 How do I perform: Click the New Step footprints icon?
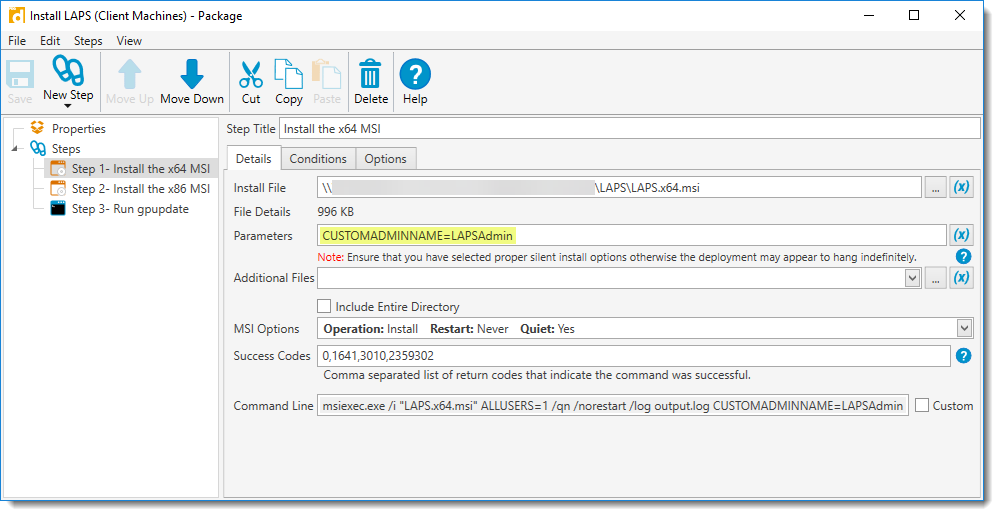point(68,71)
